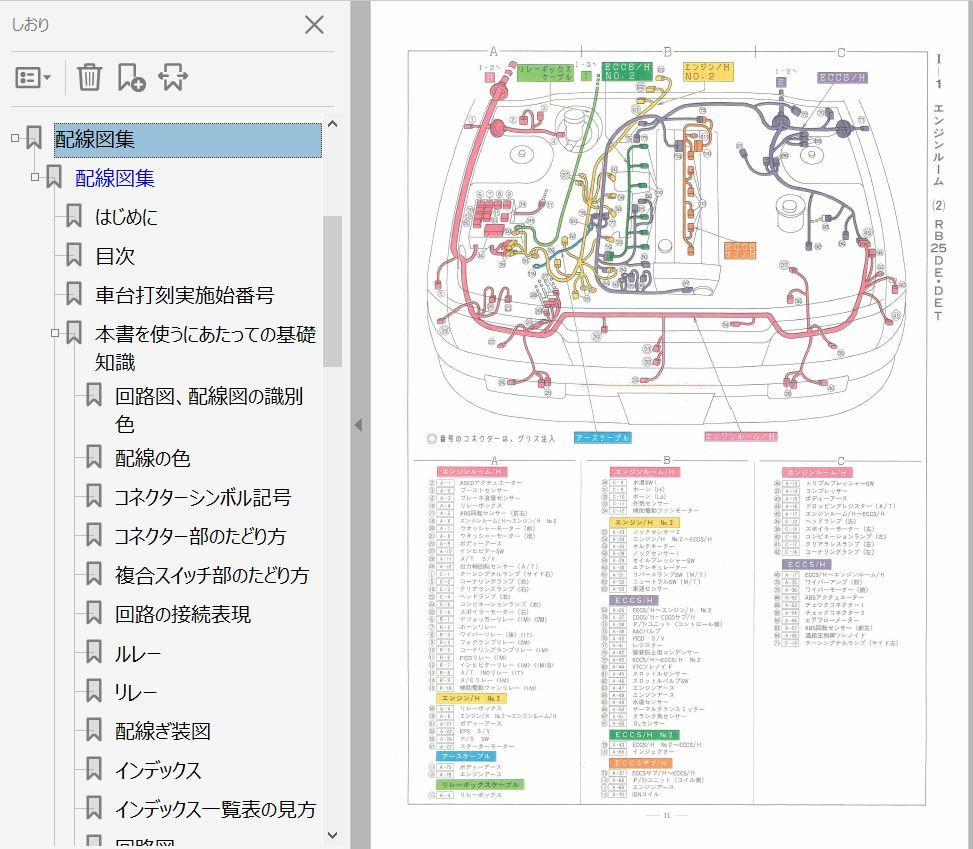
Task: Open インデックス一覧表の見方 bookmark
Action: click(215, 810)
